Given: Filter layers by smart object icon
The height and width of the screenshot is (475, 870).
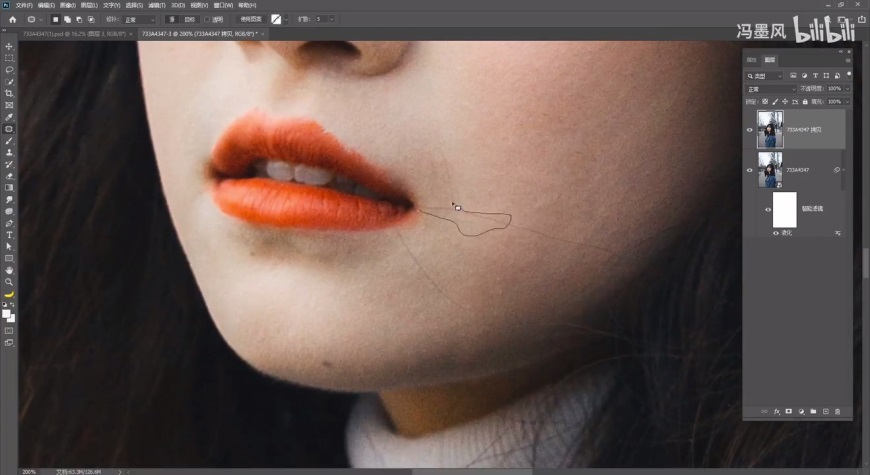Looking at the screenshot, I should coord(837,75).
